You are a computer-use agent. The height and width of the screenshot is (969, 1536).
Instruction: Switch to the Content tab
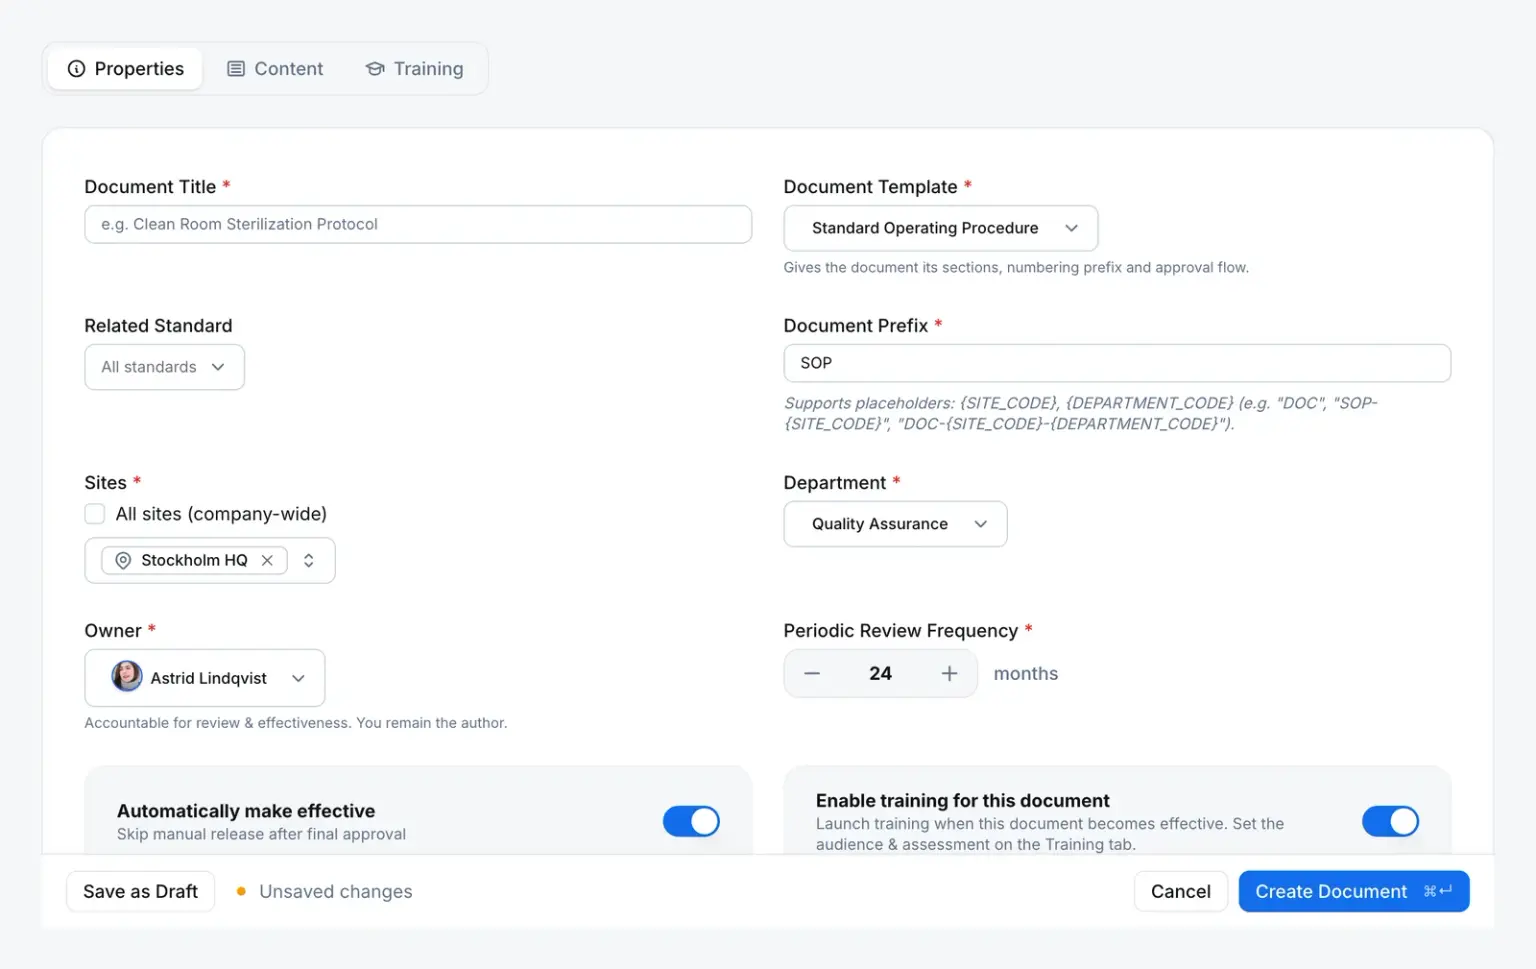pyautogui.click(x=275, y=69)
